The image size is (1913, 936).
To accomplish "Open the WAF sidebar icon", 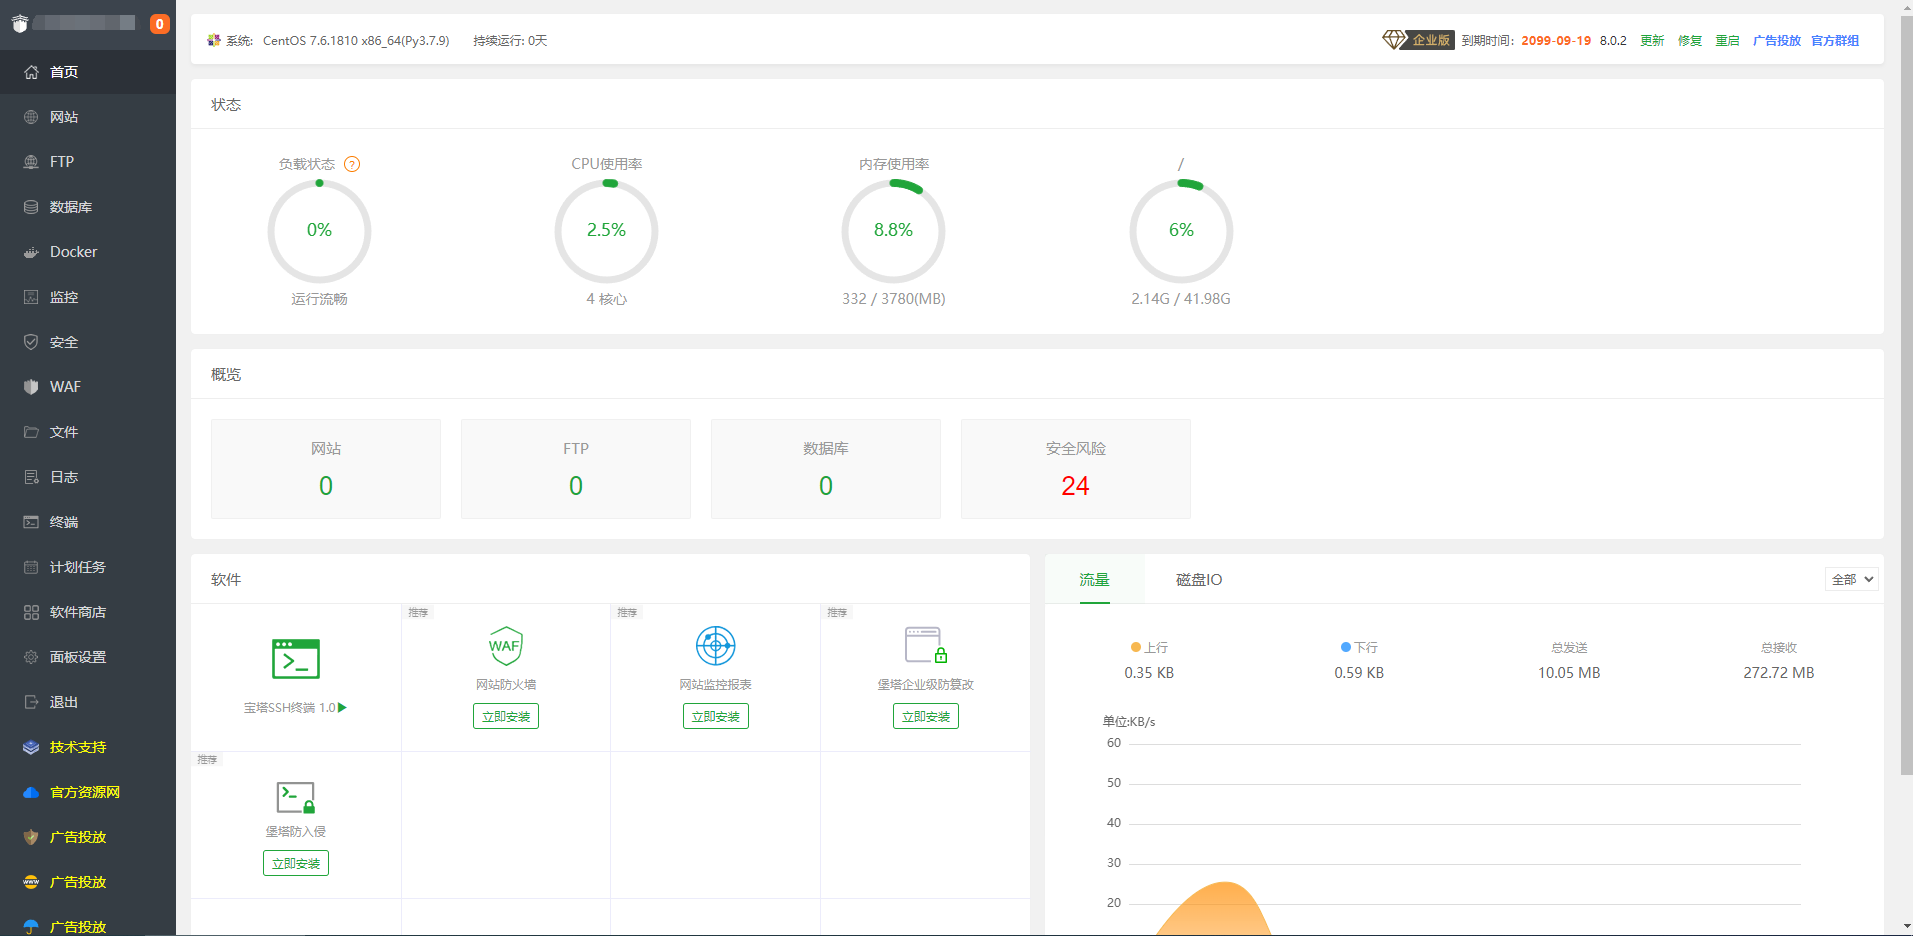I will pos(31,387).
